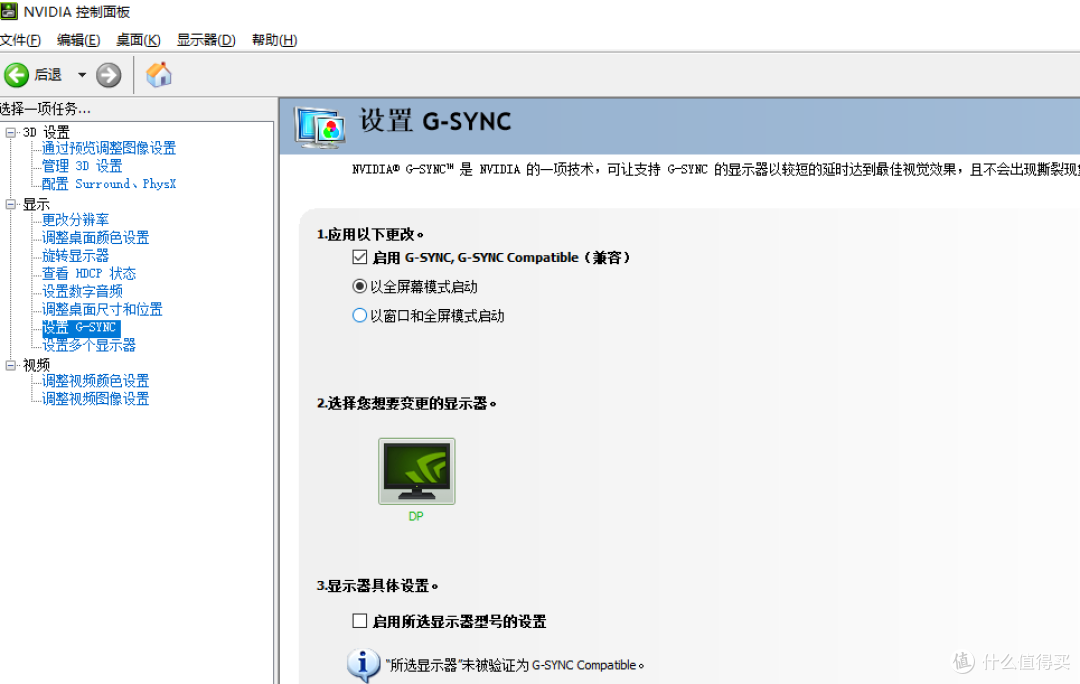This screenshot has width=1080, height=684.
Task: Collapse the 显示 tree branch
Action: coord(10,203)
